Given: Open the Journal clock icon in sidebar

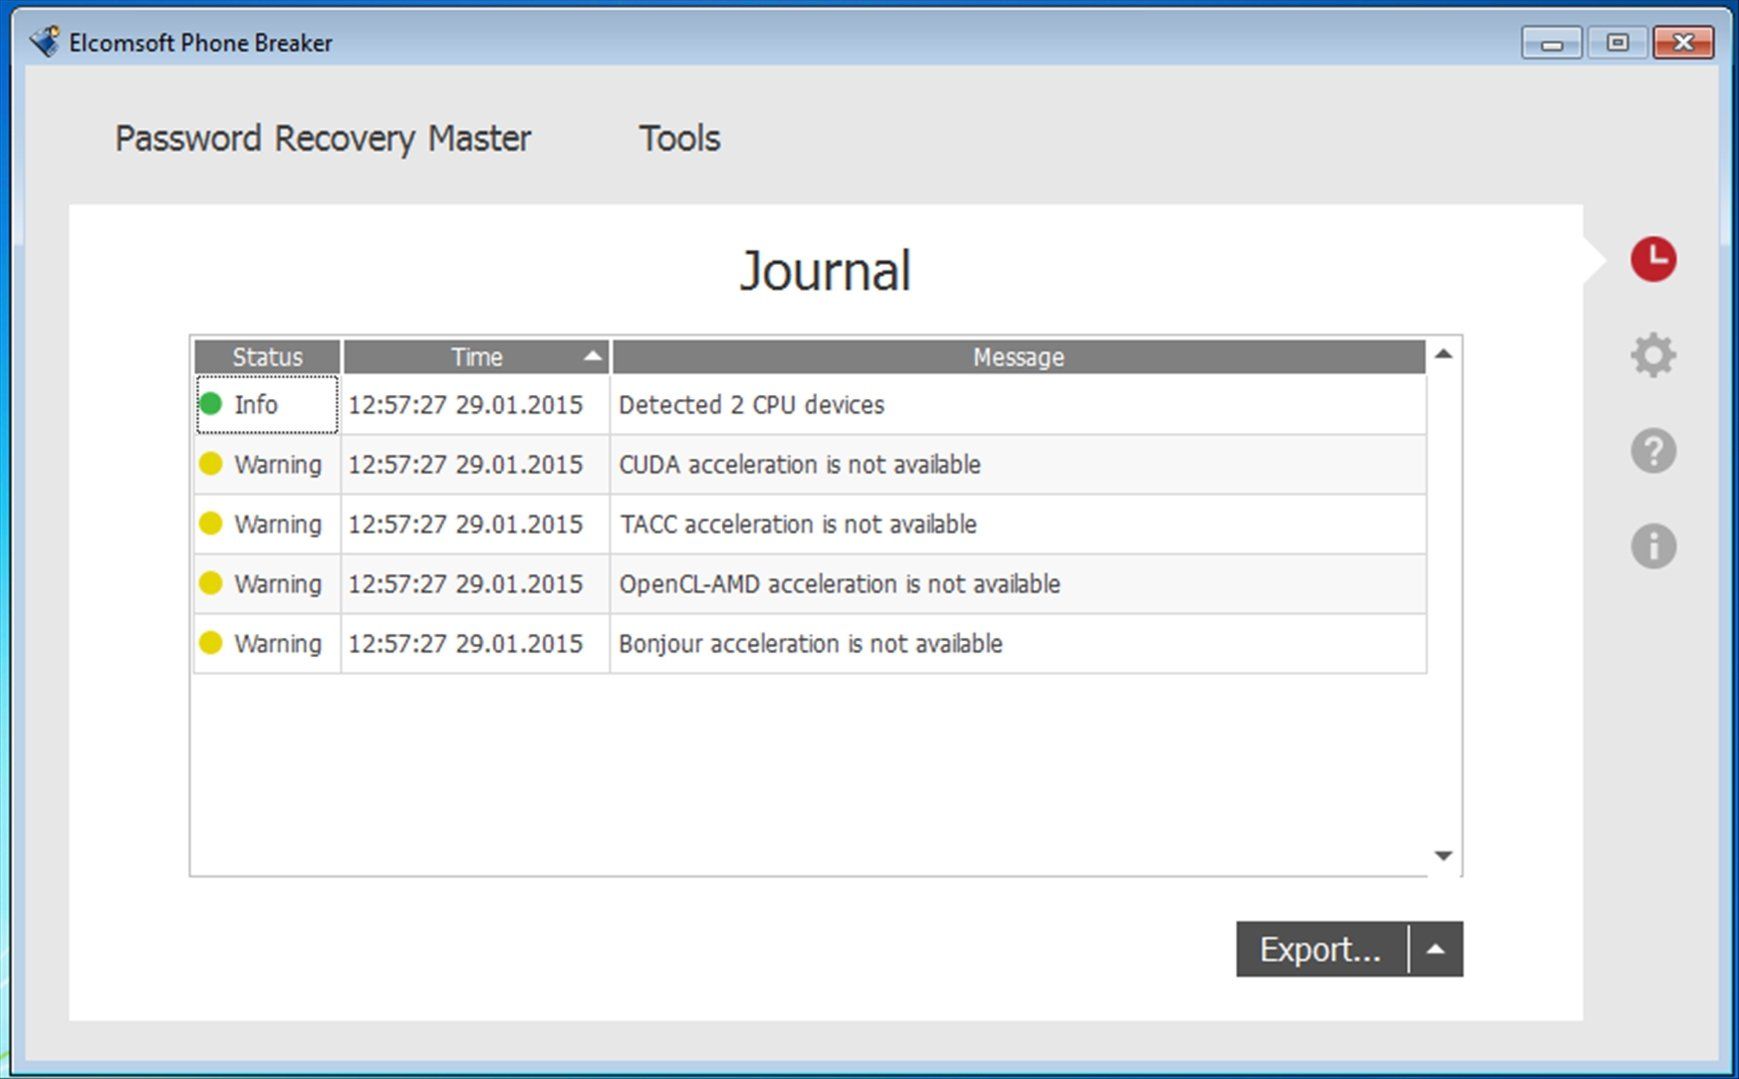Looking at the screenshot, I should point(1653,259).
